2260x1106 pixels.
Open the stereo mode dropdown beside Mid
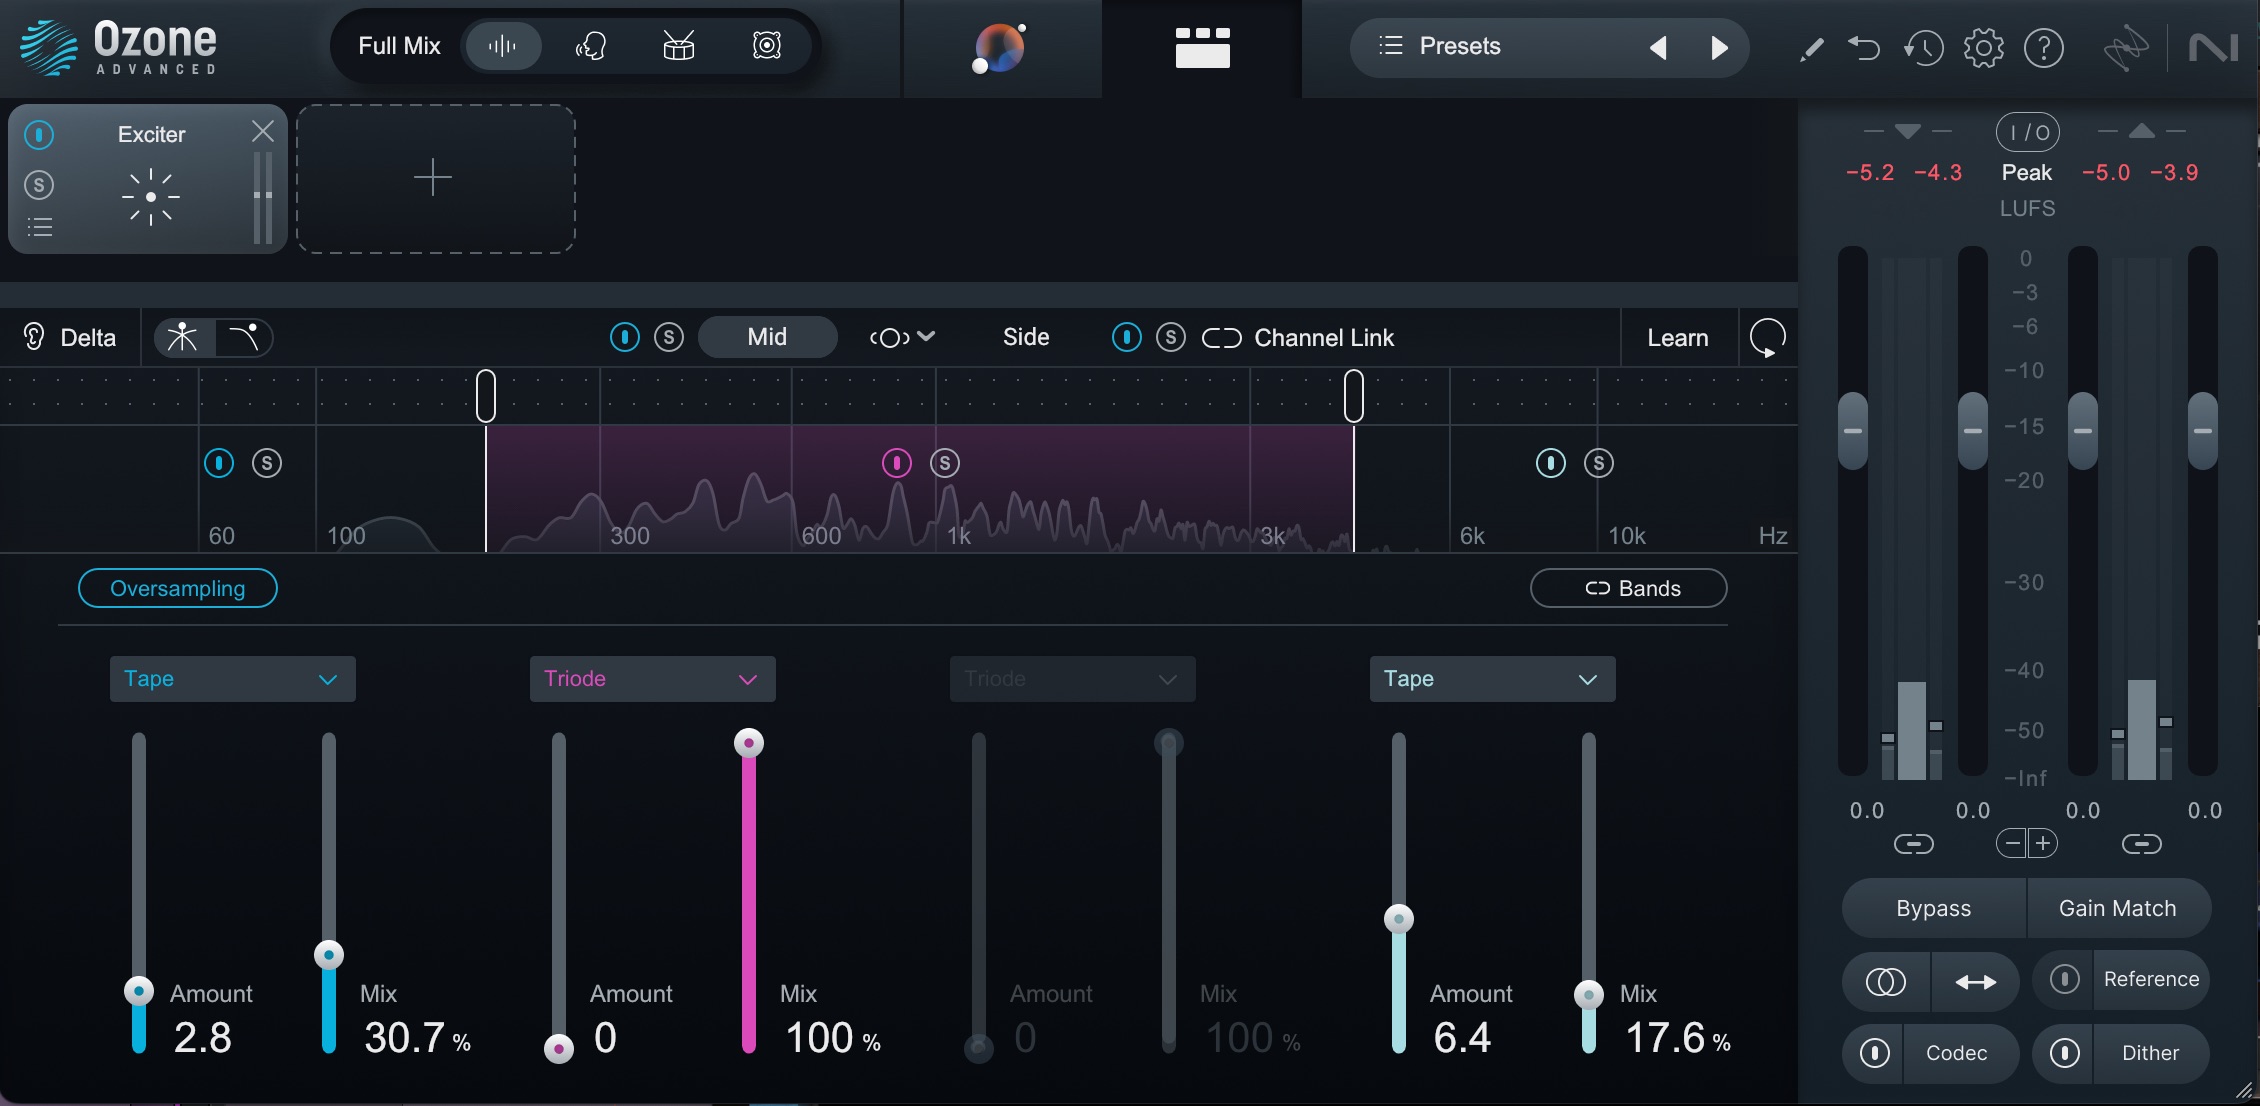pyautogui.click(x=902, y=337)
